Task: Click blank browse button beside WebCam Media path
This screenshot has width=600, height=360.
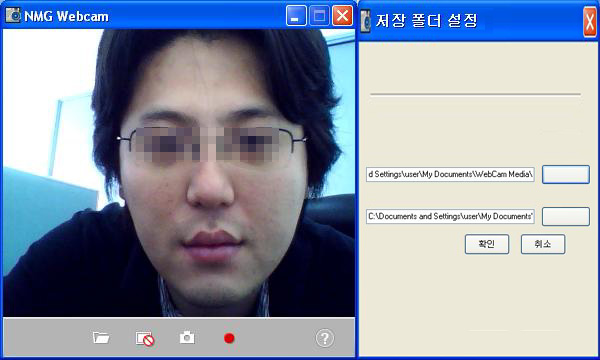Action: (x=566, y=174)
